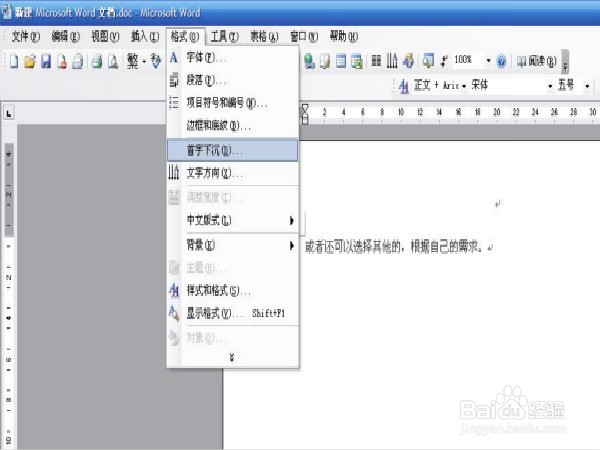Expand the style box '正文 + Aria' dropdown

click(464, 86)
